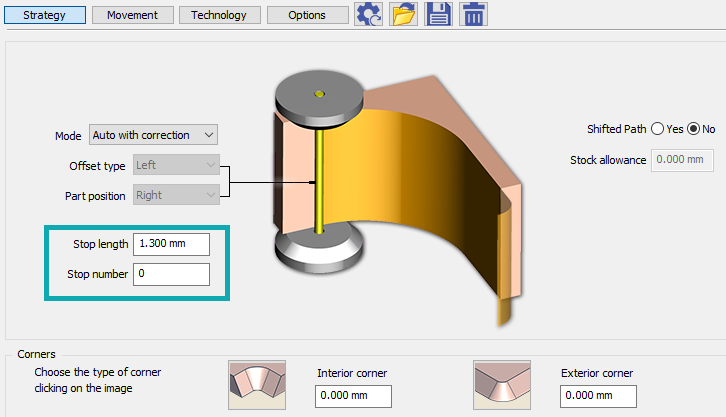Focus the Stop number field
The width and height of the screenshot is (726, 417).
(171, 274)
